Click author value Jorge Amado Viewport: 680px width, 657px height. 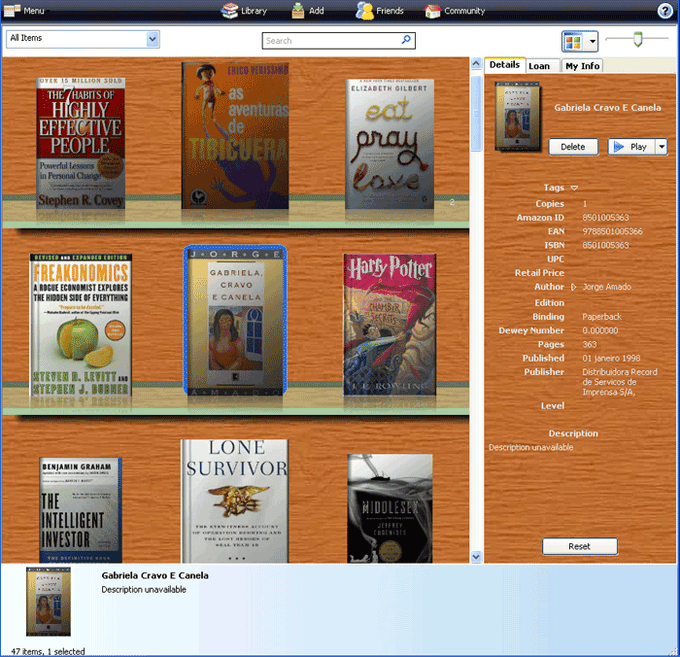pos(606,287)
